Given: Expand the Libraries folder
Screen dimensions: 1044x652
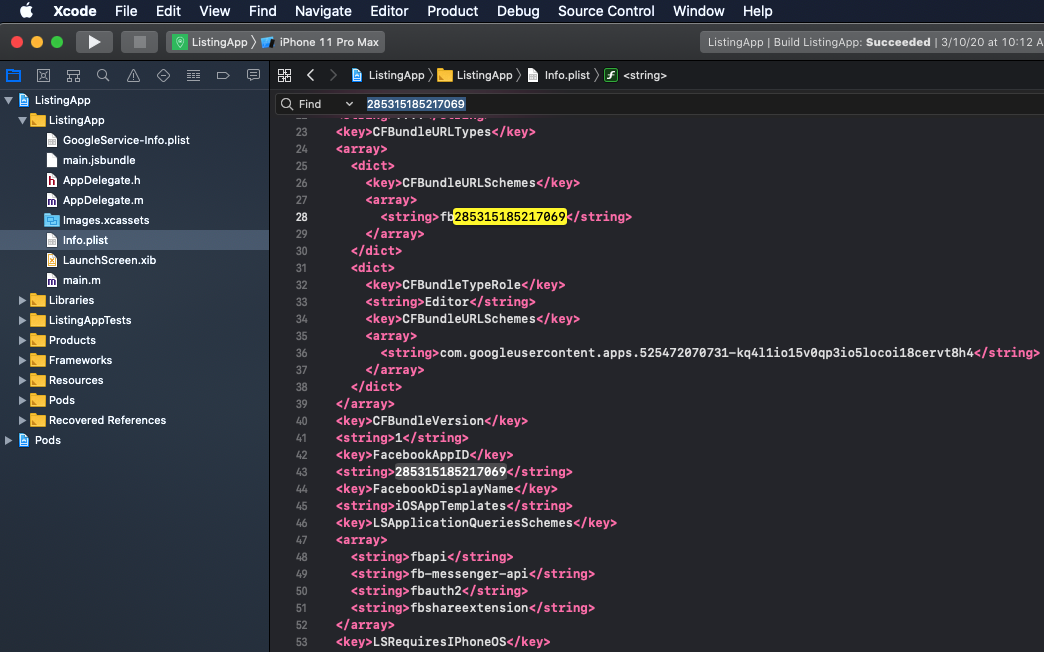Looking at the screenshot, I should point(23,300).
